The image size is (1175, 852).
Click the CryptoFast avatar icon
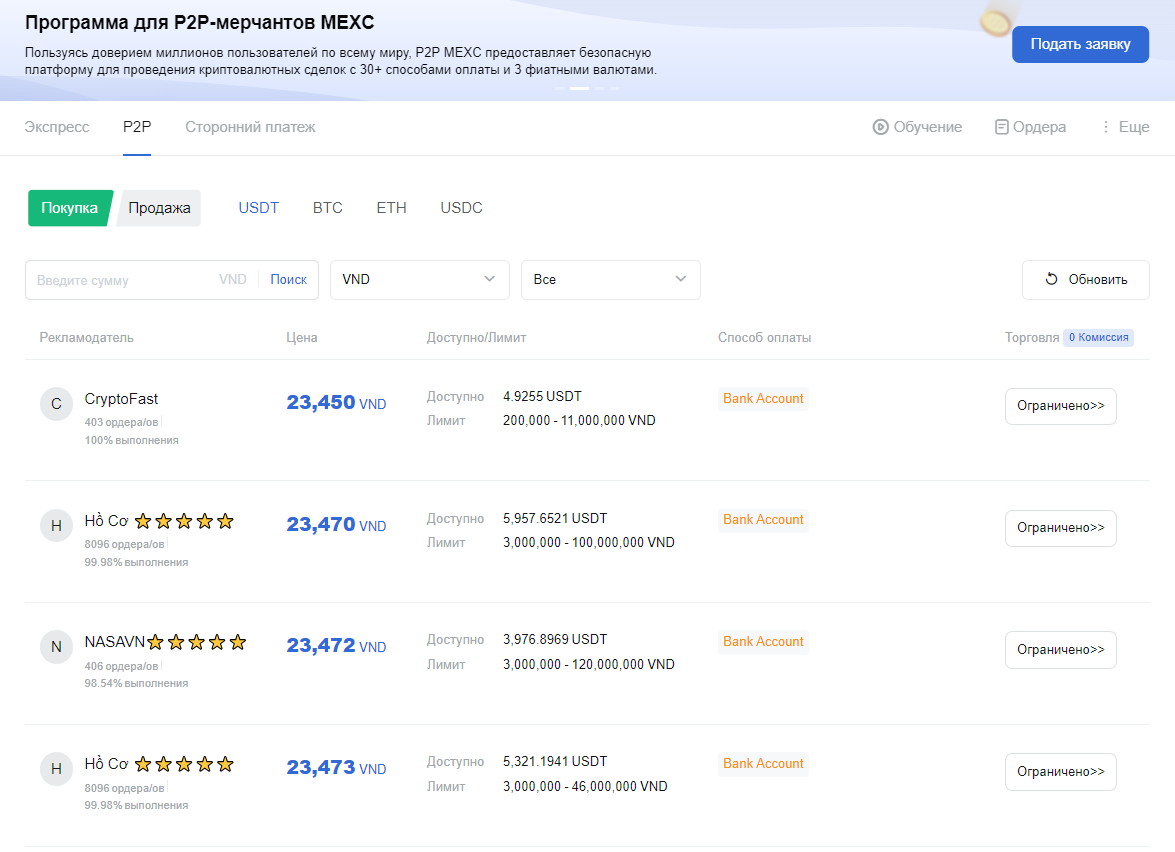click(x=56, y=404)
